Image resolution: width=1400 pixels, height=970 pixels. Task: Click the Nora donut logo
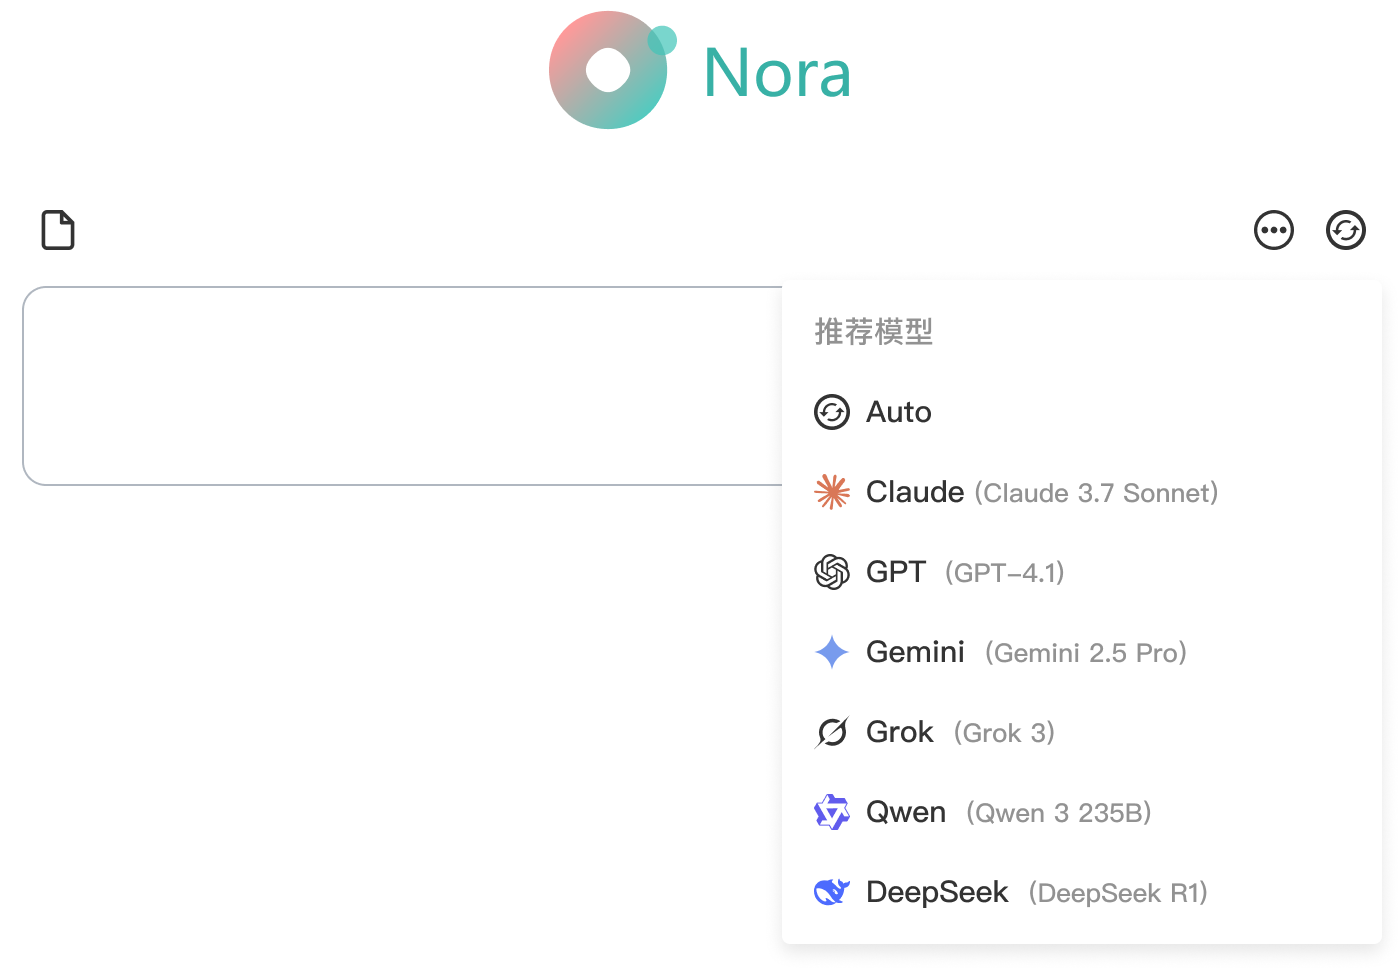[612, 70]
